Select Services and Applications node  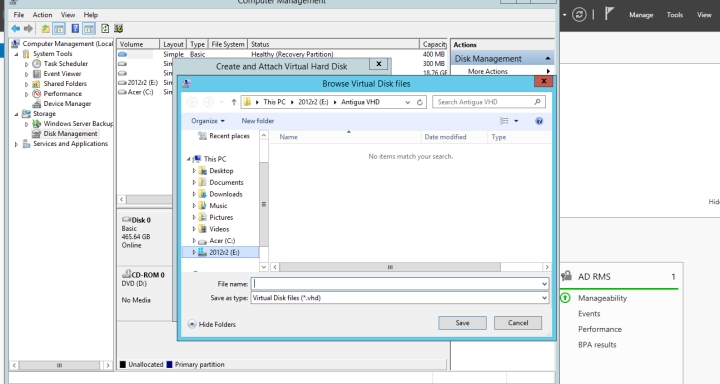click(x=70, y=144)
